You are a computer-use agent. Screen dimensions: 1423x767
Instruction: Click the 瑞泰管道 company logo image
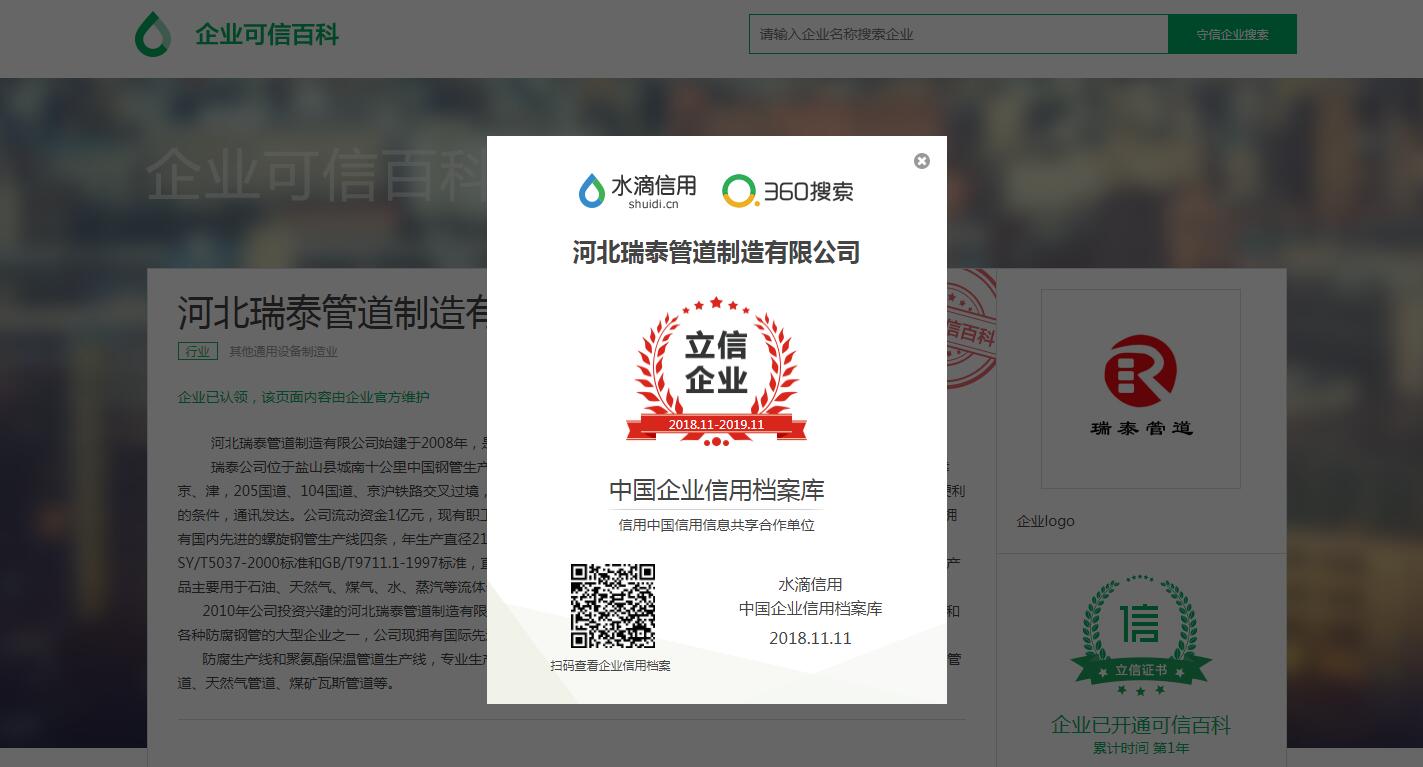[x=1141, y=389]
